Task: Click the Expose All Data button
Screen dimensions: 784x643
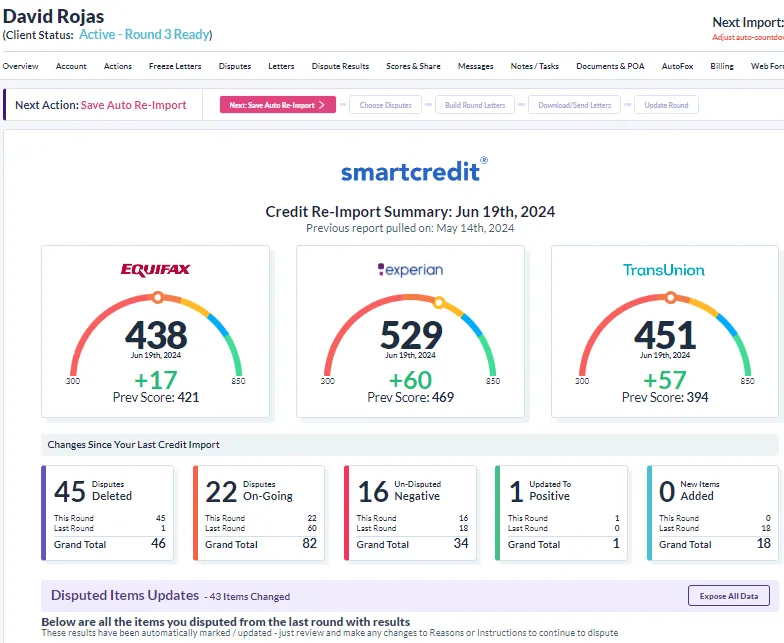Action: tap(729, 596)
